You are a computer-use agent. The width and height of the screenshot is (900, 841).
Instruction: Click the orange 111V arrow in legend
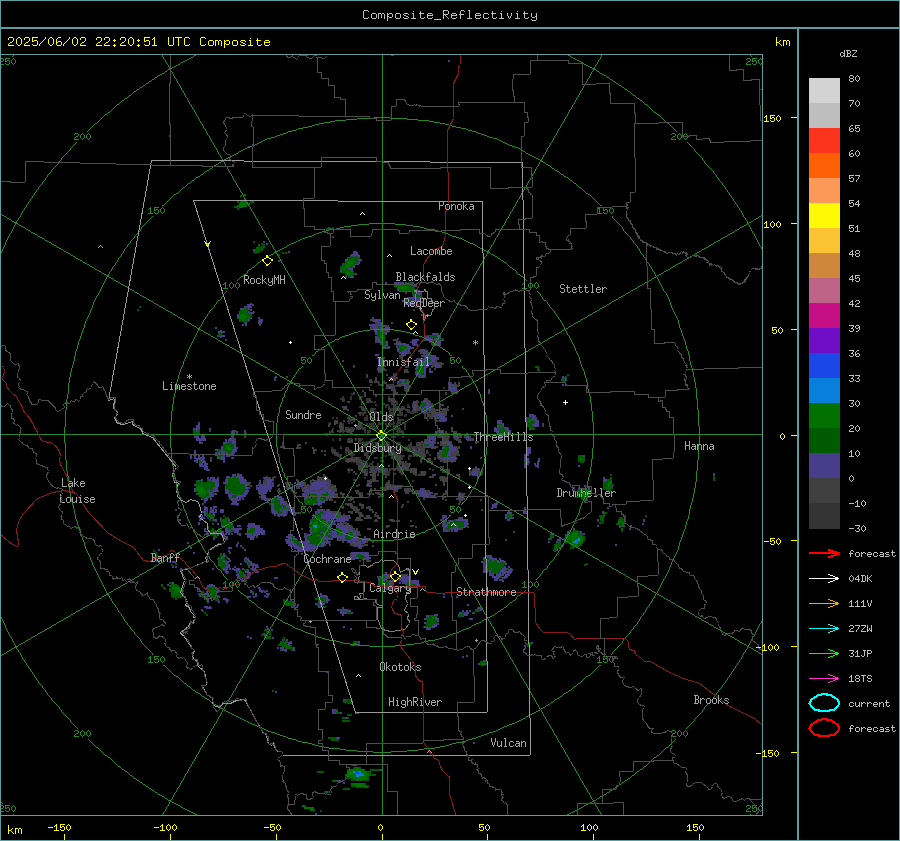824,603
